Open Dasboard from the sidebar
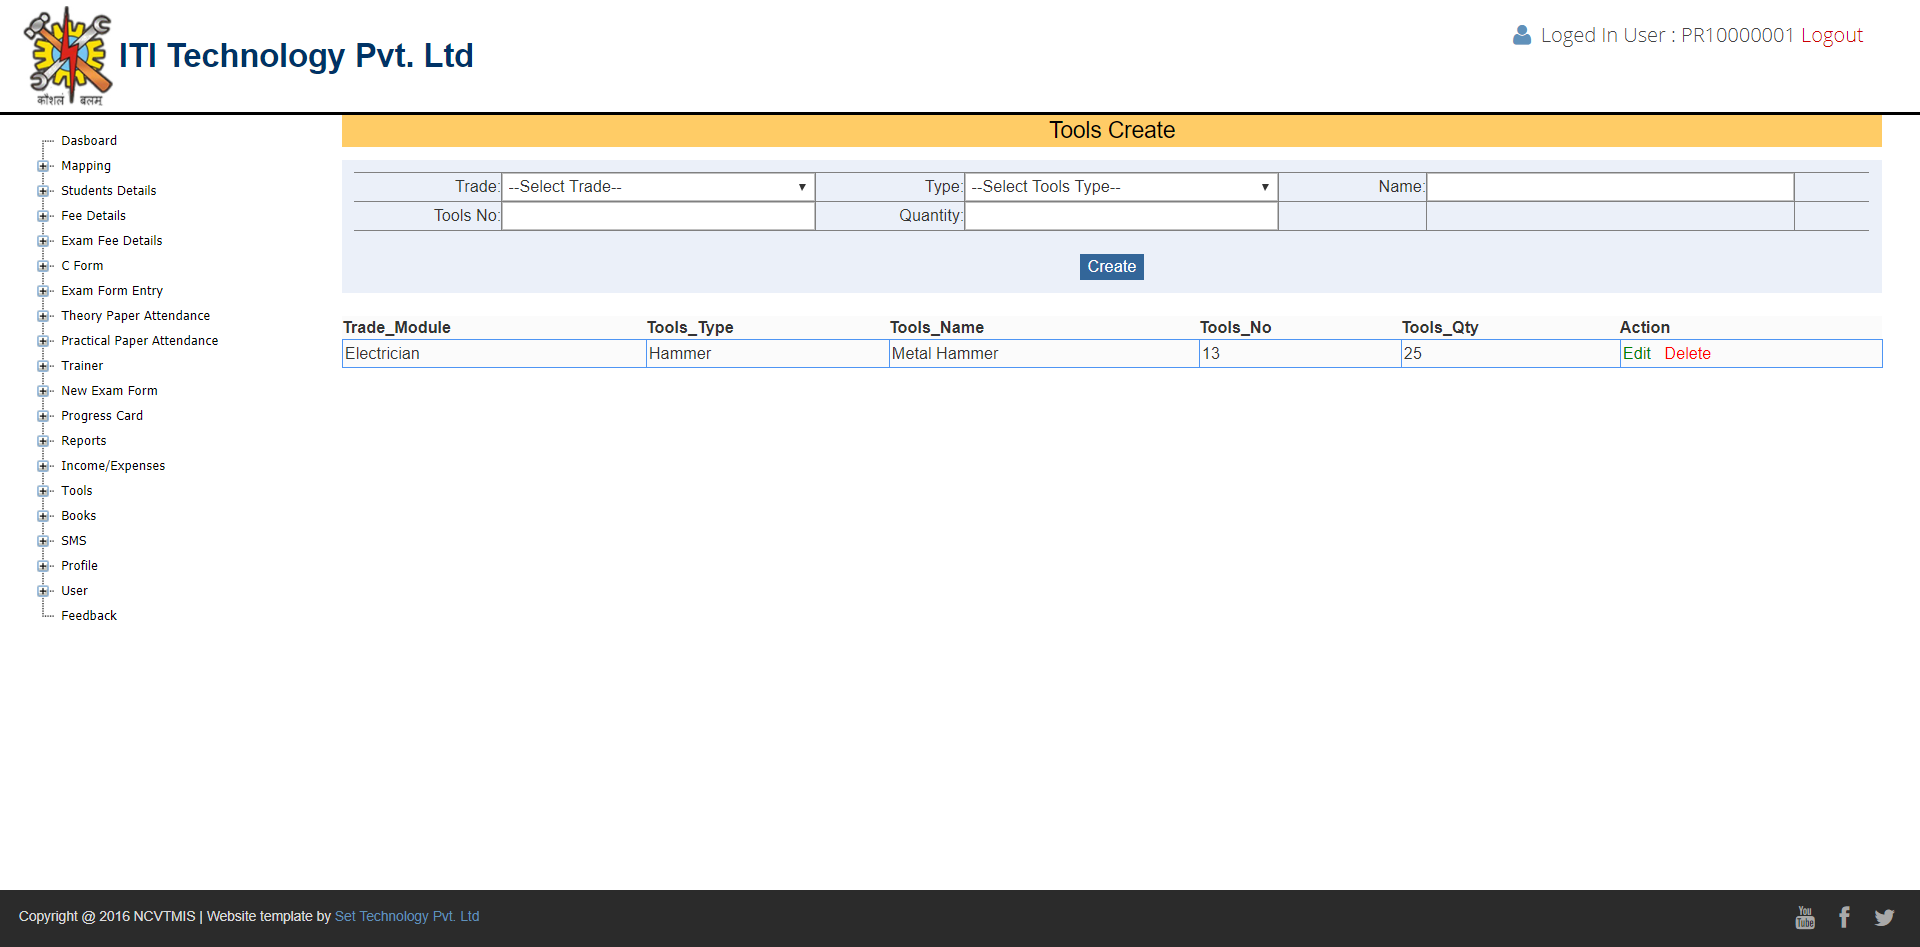Viewport: 1920px width, 947px height. [x=89, y=141]
